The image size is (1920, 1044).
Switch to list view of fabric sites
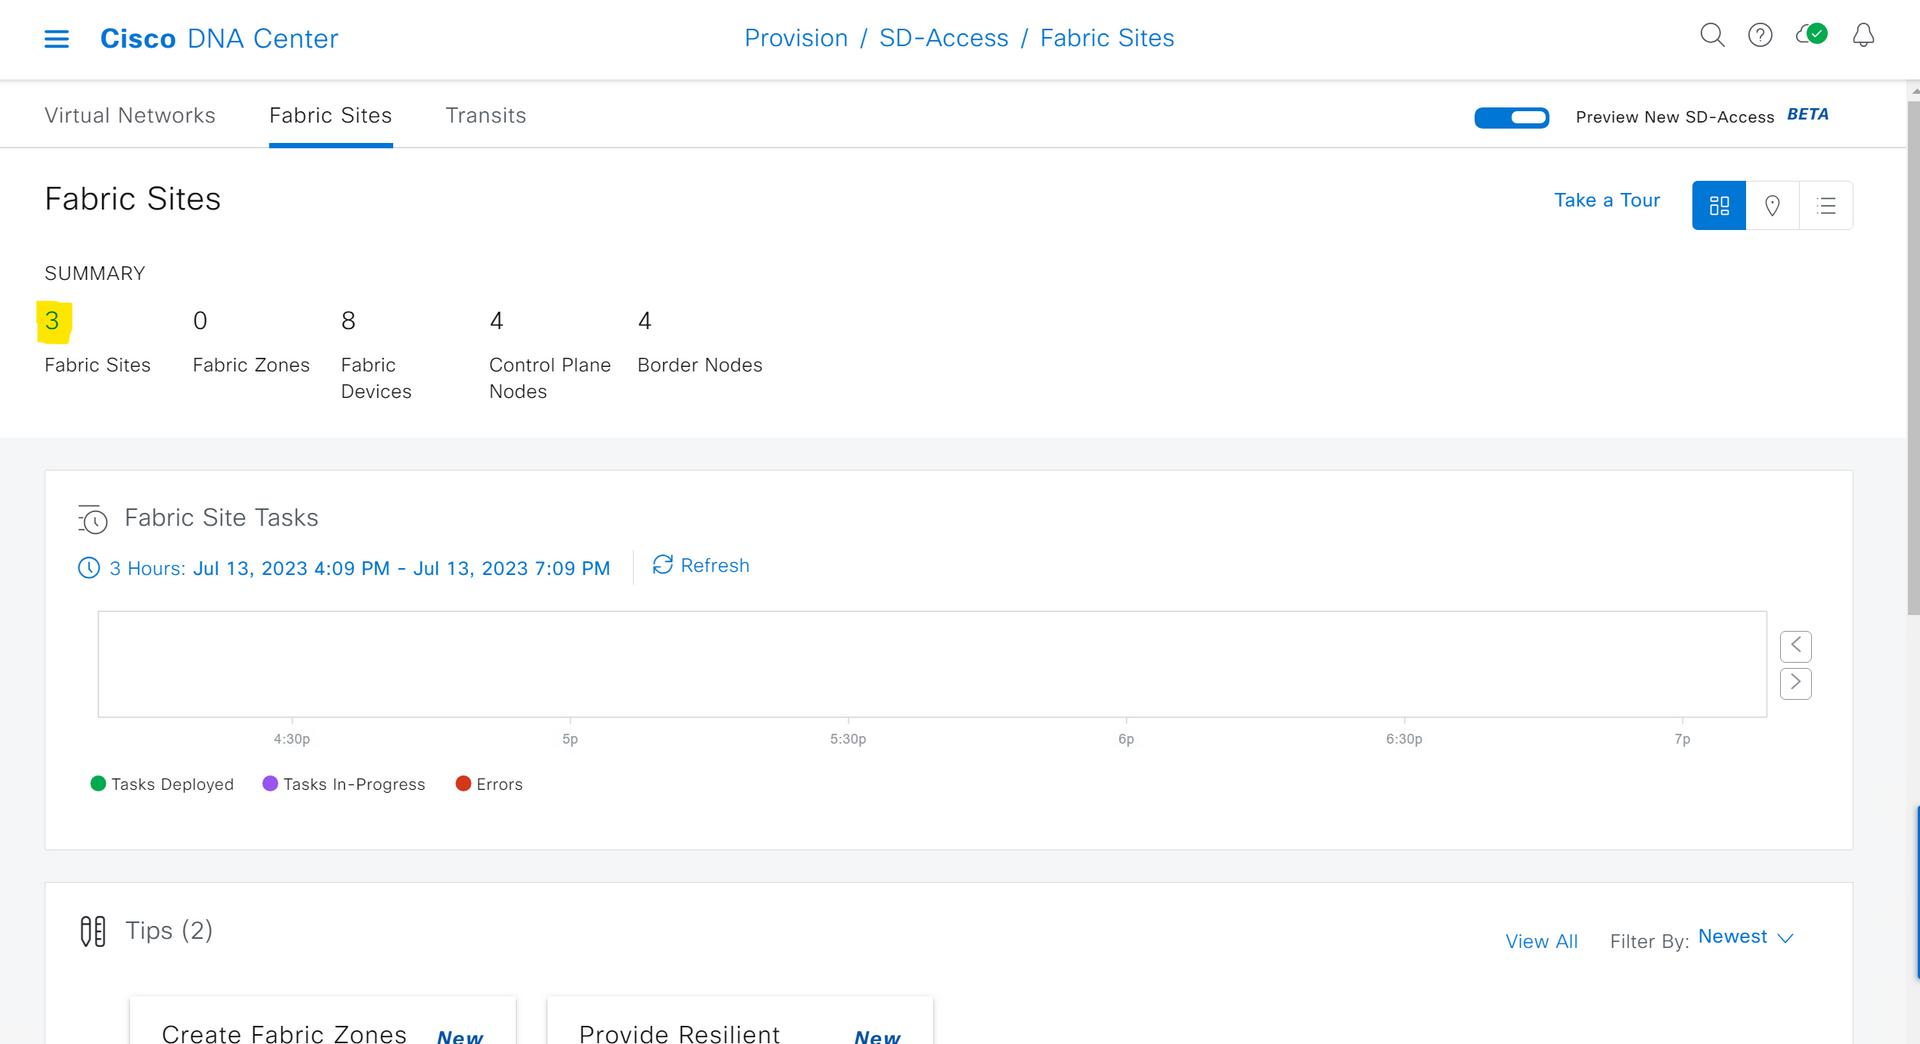[x=1827, y=205]
